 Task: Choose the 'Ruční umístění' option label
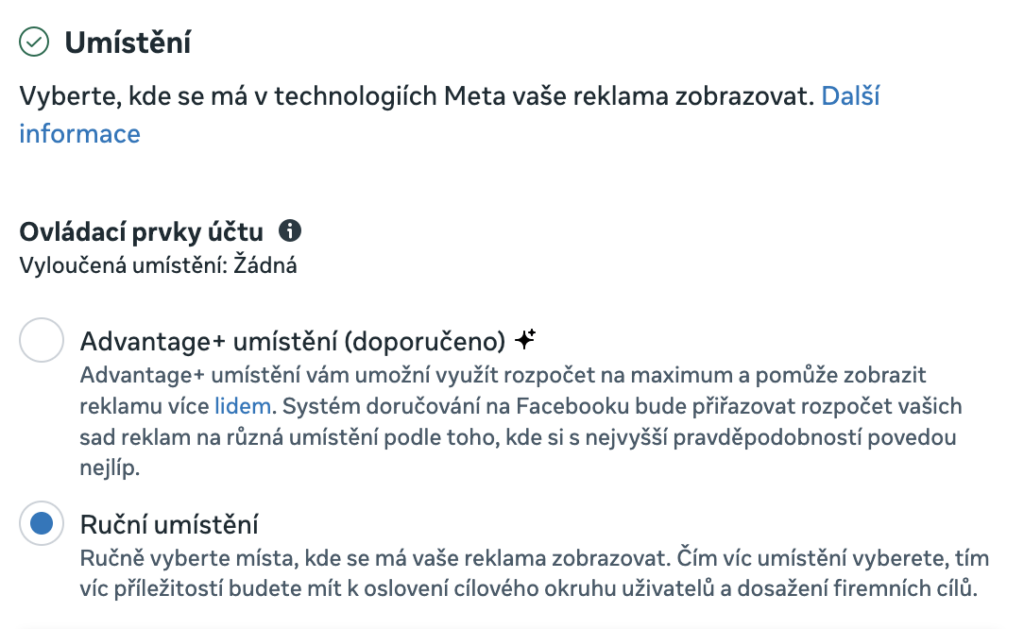click(169, 524)
